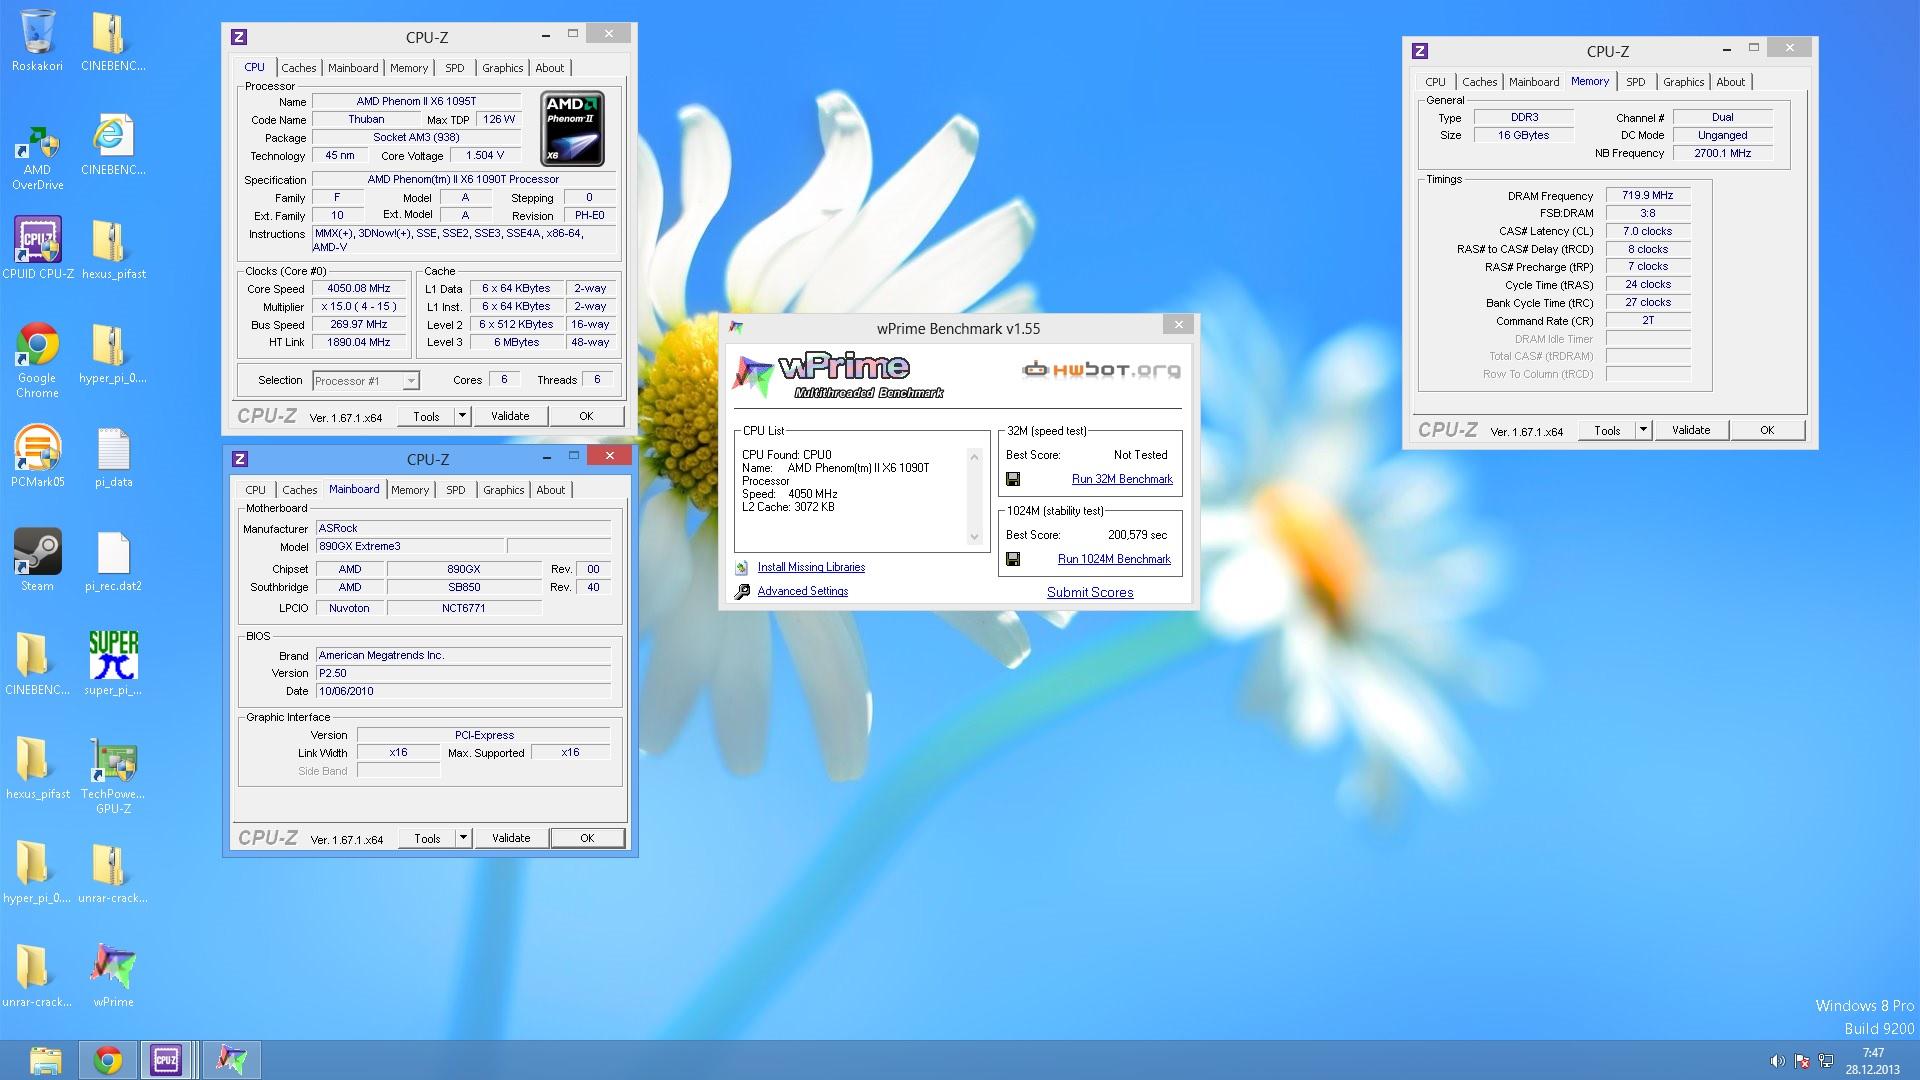
Task: Click the CPU List scrollbar up arrow
Action: point(974,457)
